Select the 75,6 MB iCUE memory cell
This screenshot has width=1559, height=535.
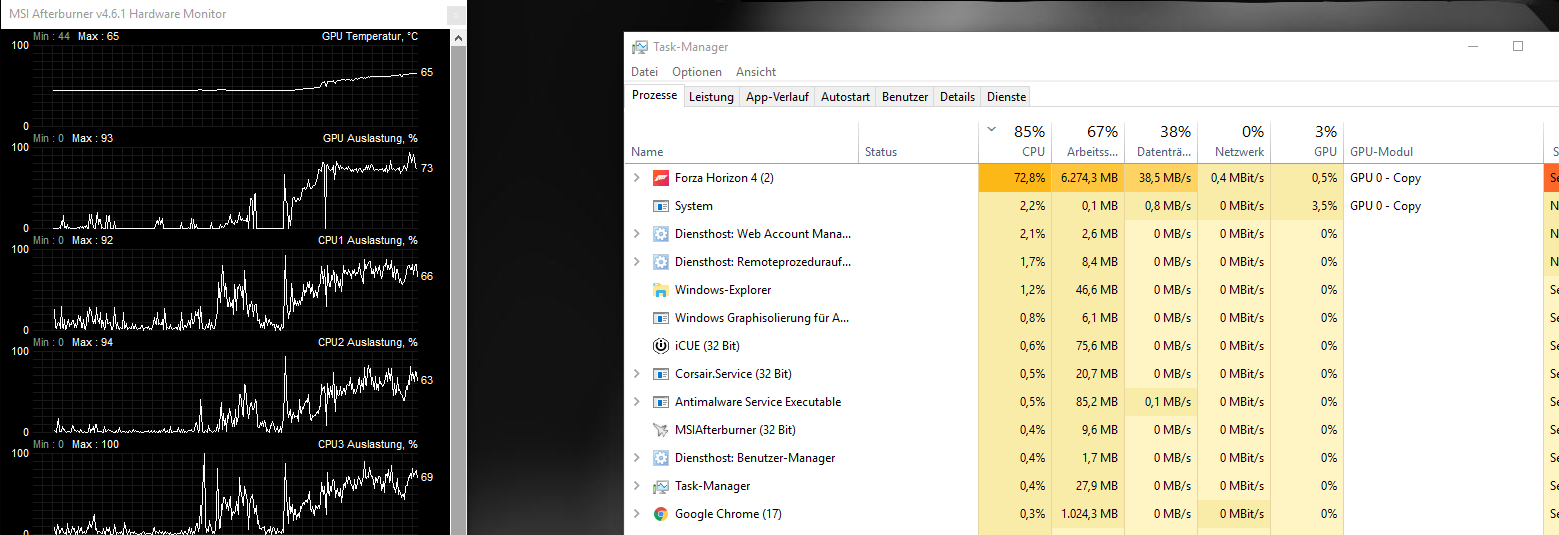1088,346
